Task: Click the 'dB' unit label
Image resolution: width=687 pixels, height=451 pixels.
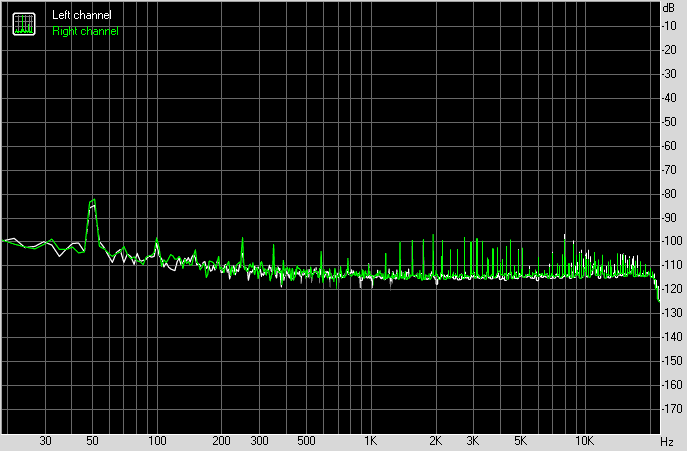Action: point(669,8)
